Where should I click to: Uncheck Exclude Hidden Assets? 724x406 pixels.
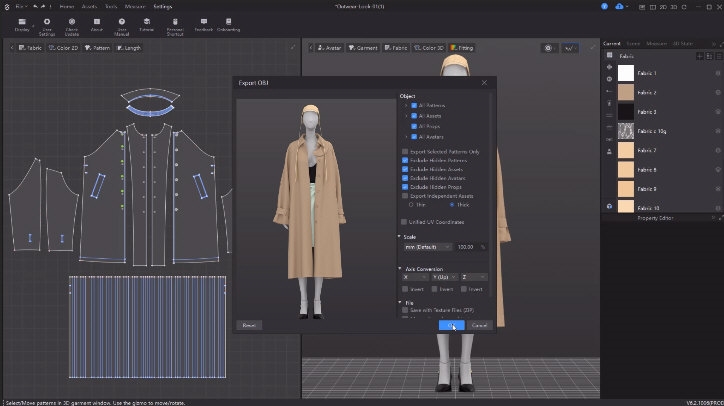405,169
